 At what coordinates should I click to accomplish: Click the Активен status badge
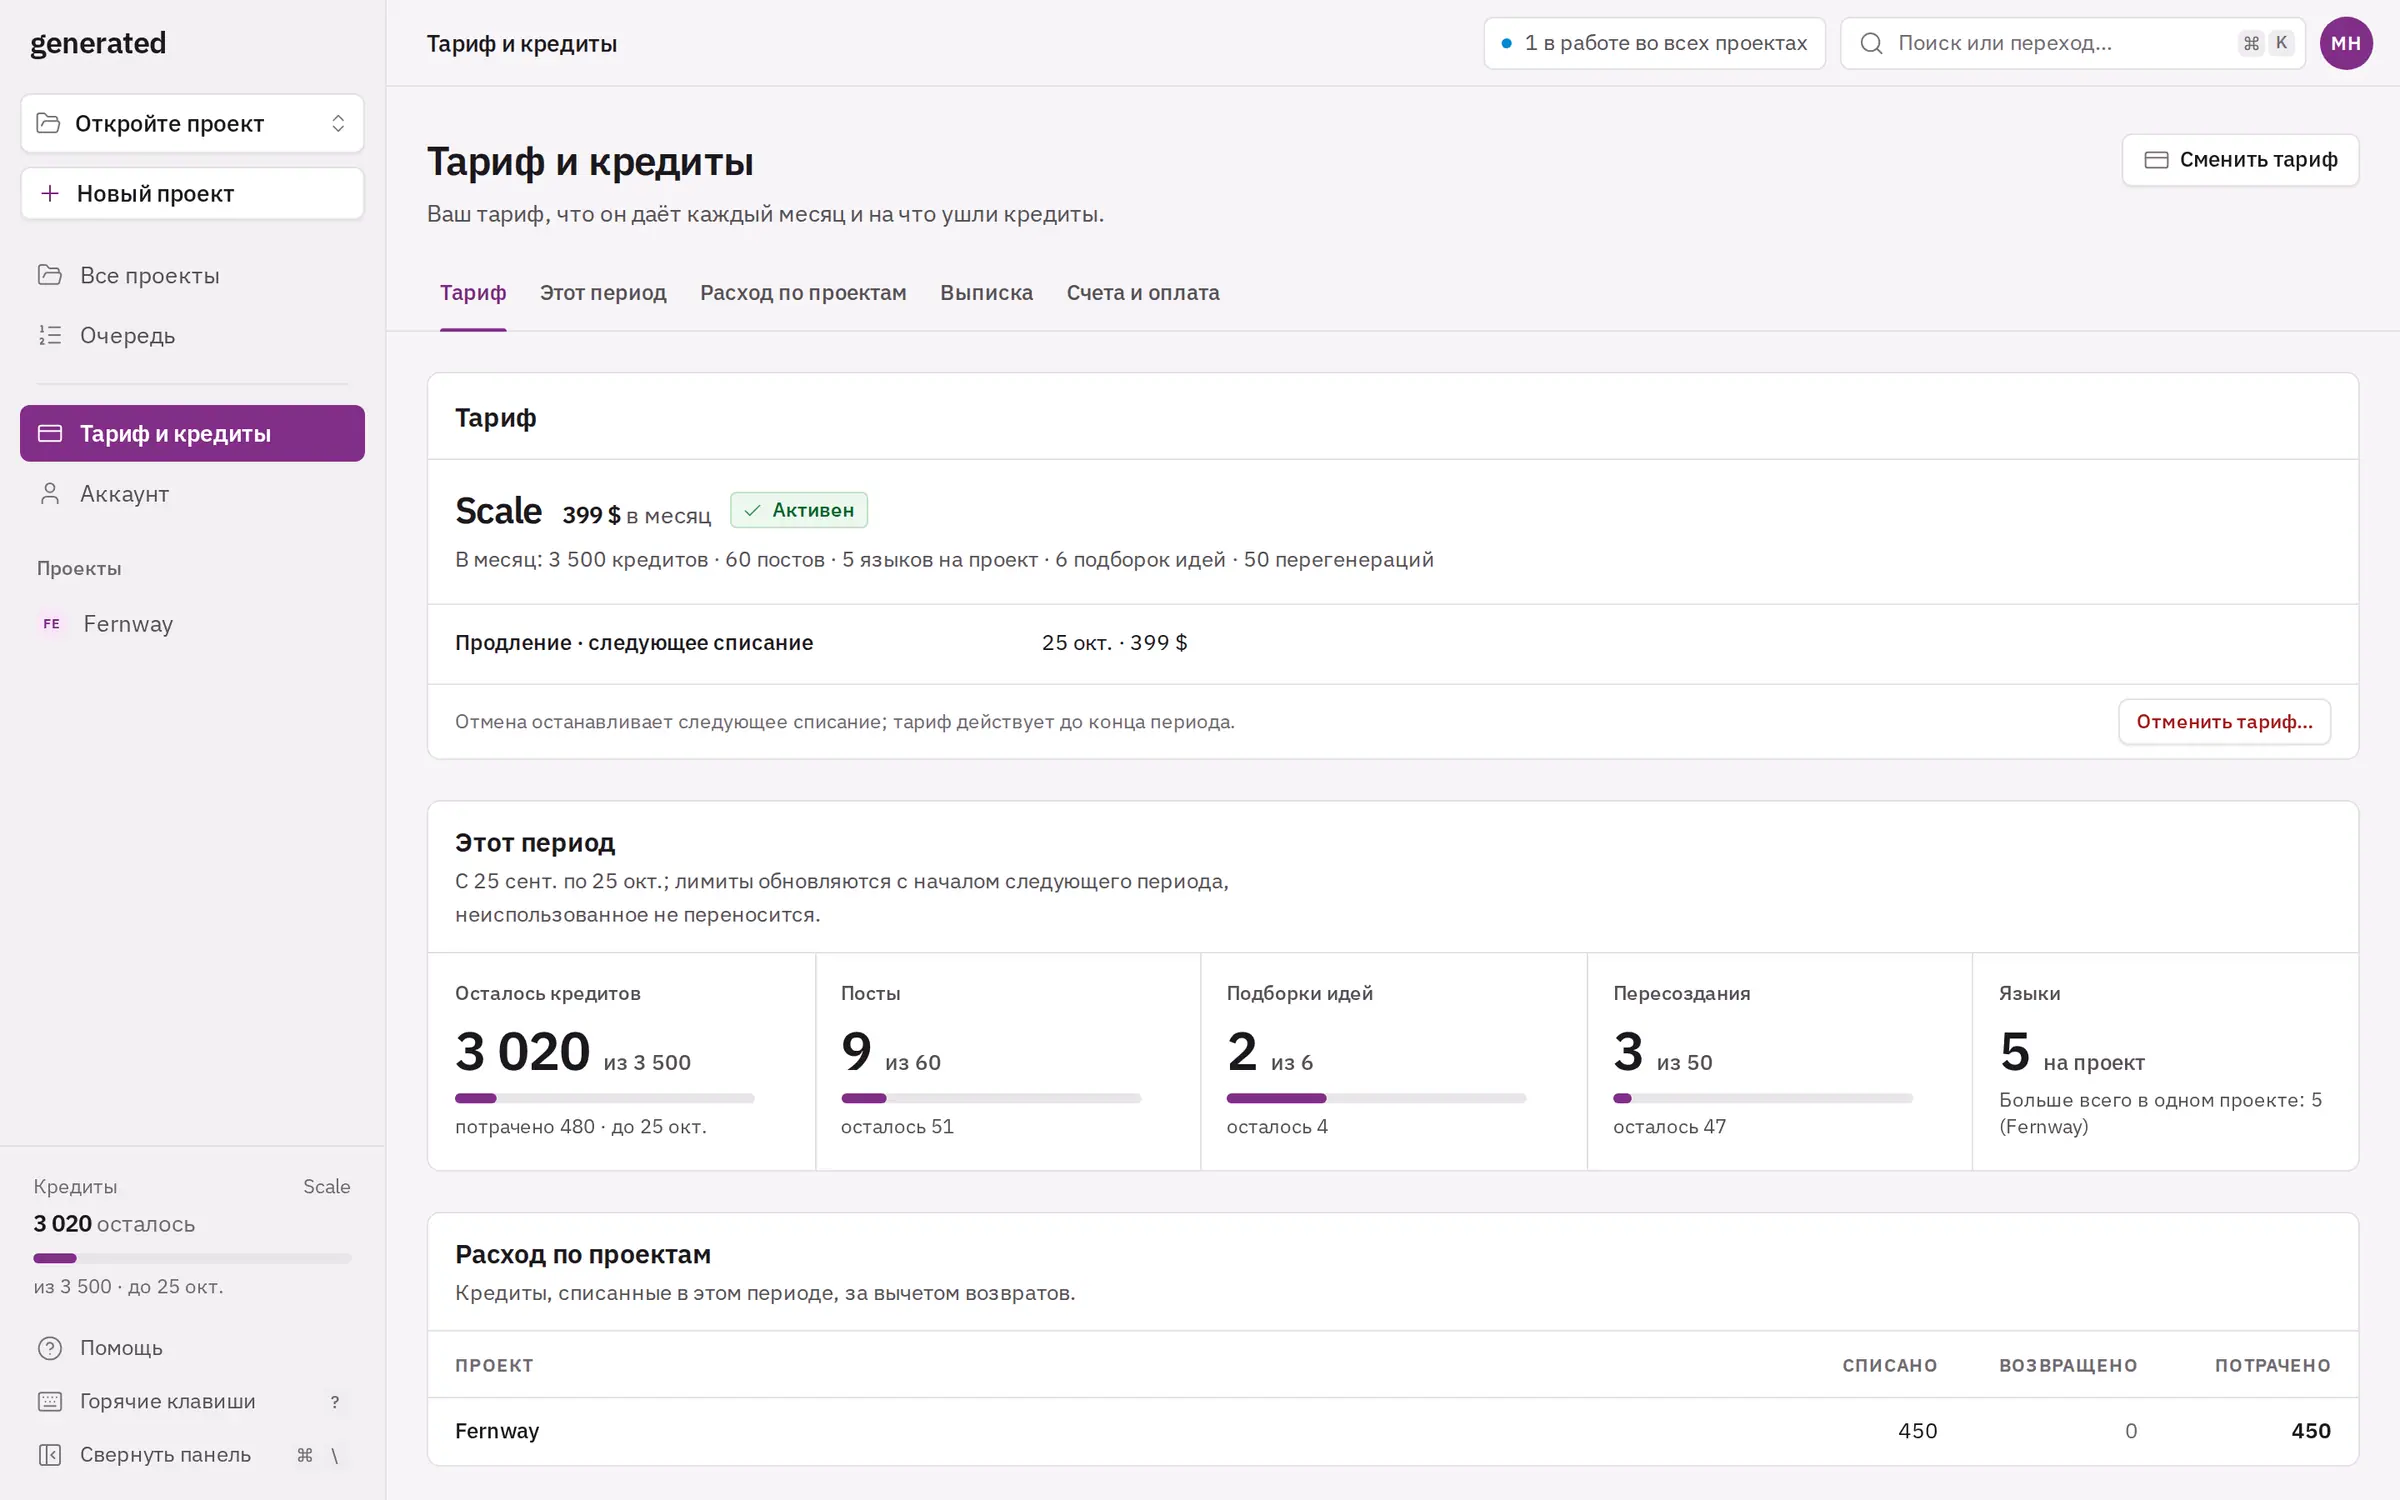pos(799,510)
